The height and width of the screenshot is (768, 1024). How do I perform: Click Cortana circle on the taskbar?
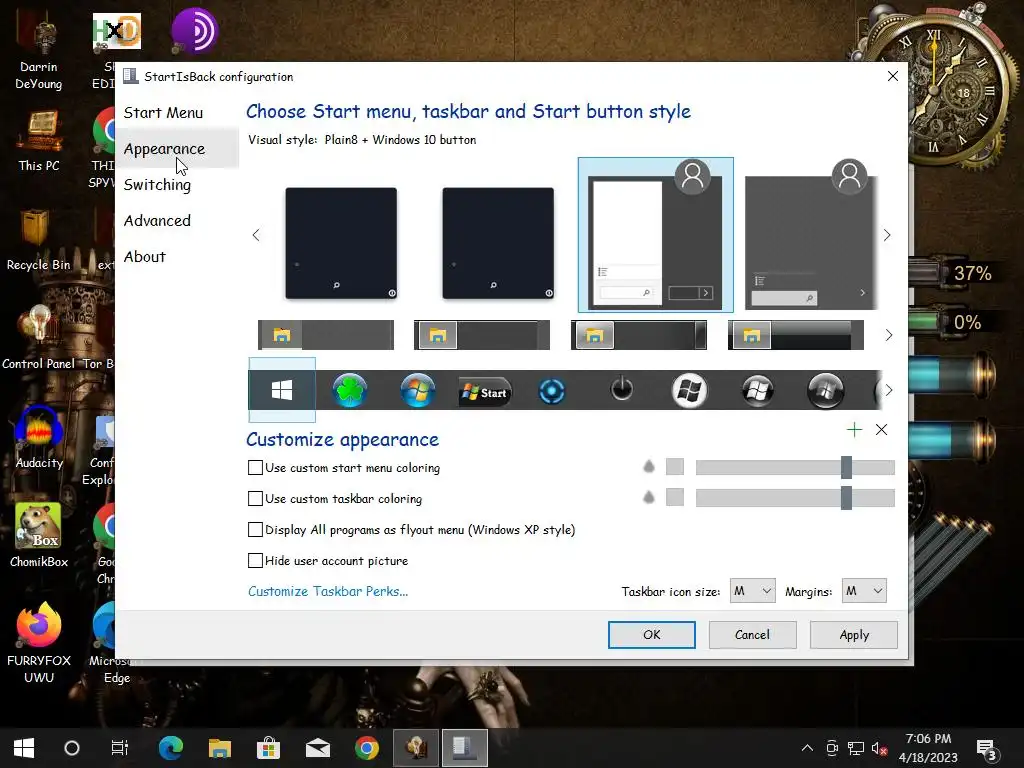(x=72, y=748)
